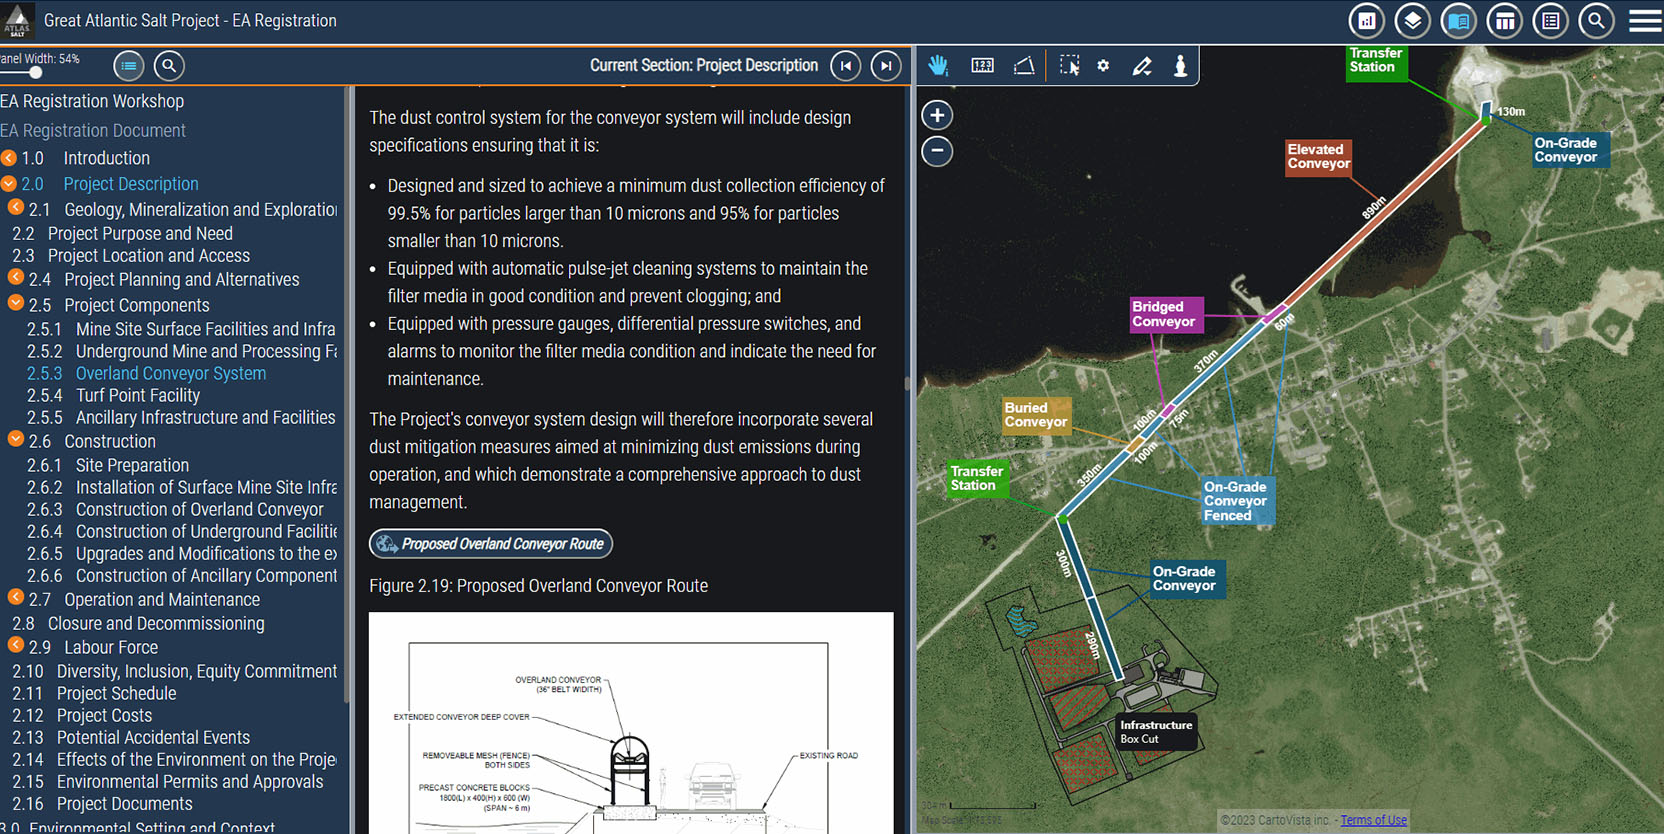Open the hamburger main menu
The height and width of the screenshot is (834, 1664).
pos(1645,21)
